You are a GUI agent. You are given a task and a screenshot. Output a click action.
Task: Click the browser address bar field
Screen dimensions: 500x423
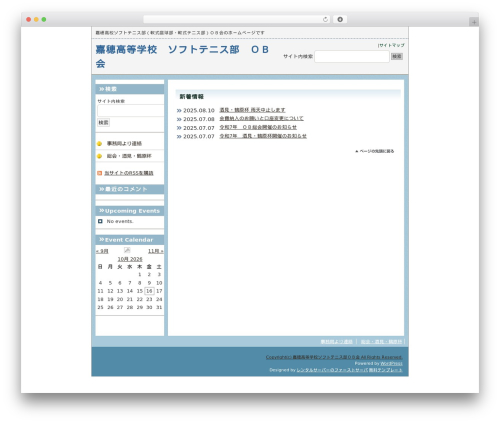pos(236,19)
